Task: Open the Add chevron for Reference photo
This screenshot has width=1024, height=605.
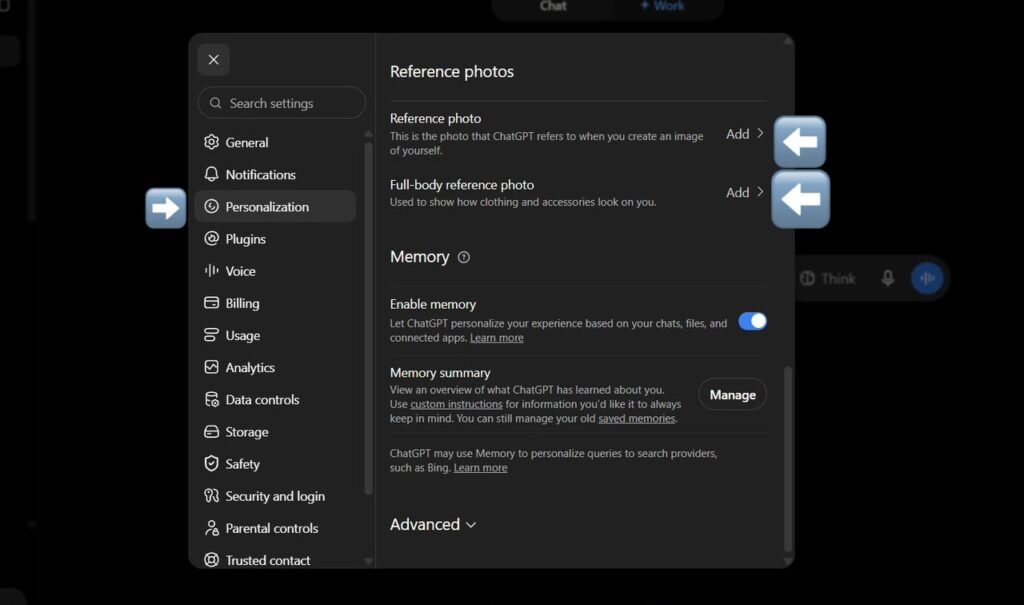Action: 745,133
